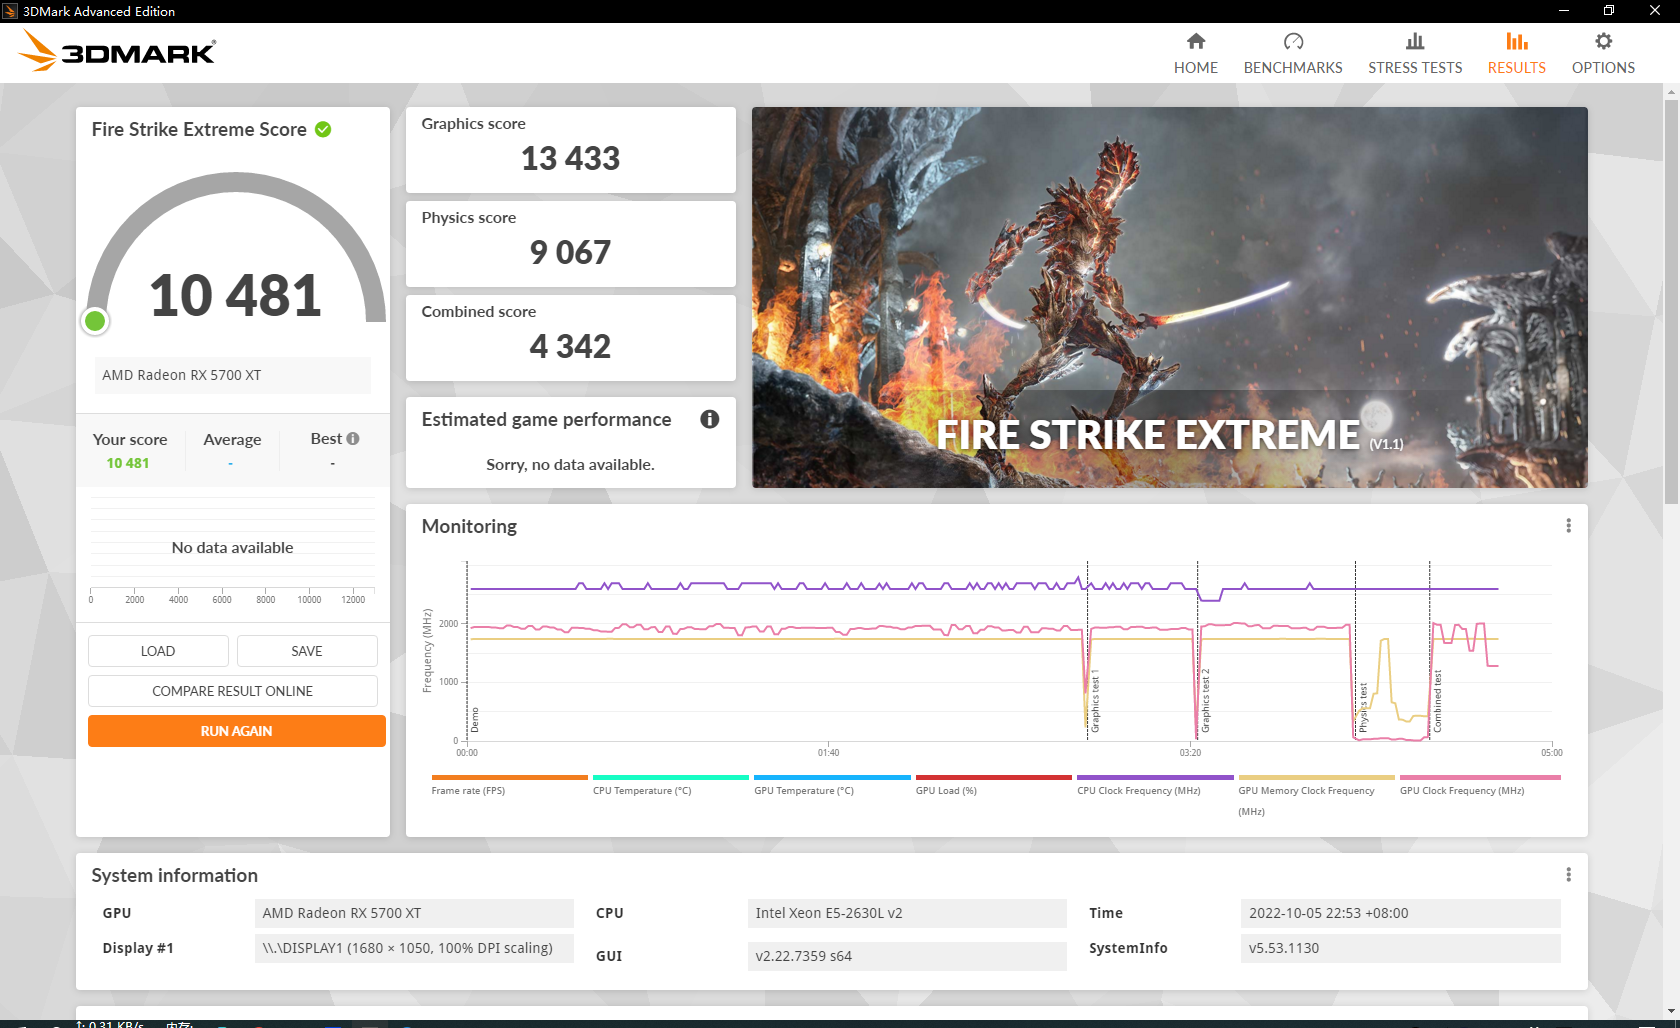Click 'Sorry, no data available.' message
Viewport: 1680px width, 1028px height.
pyautogui.click(x=570, y=464)
